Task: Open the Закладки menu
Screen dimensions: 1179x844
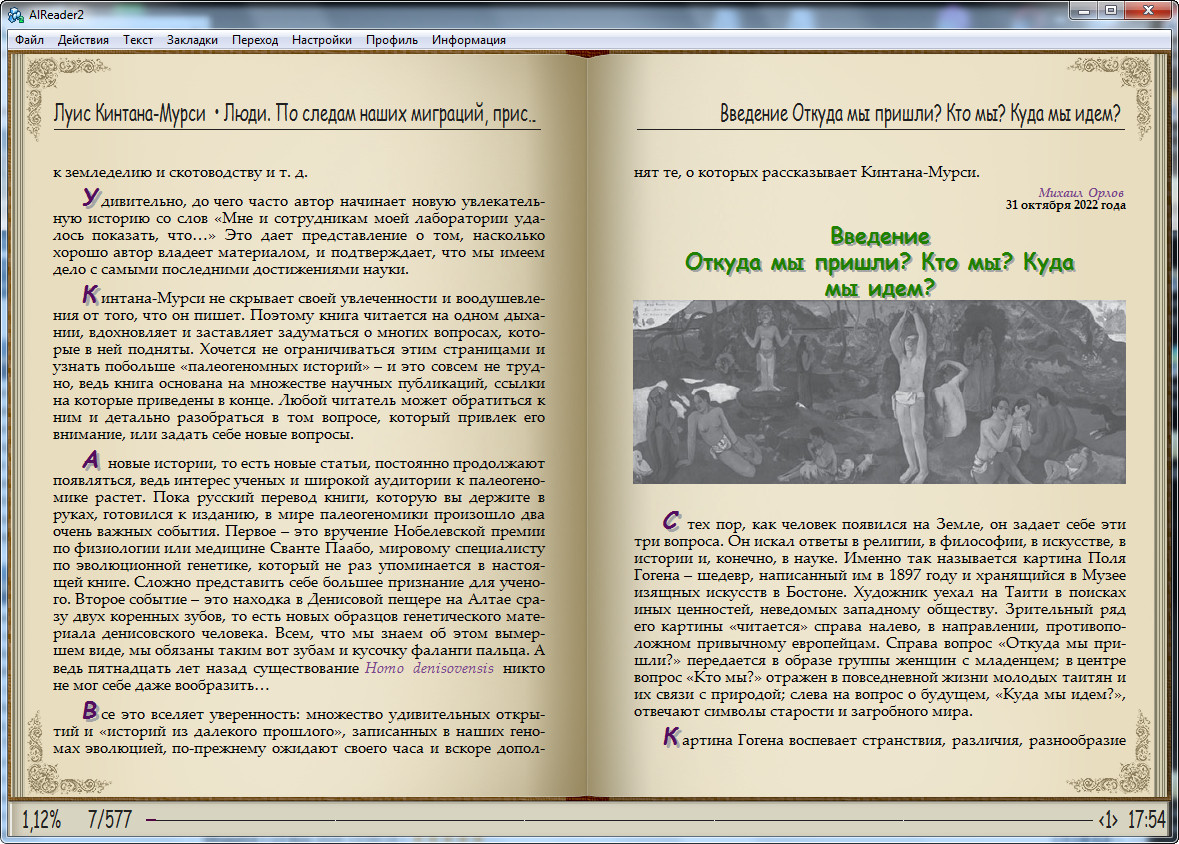Action: click(192, 40)
